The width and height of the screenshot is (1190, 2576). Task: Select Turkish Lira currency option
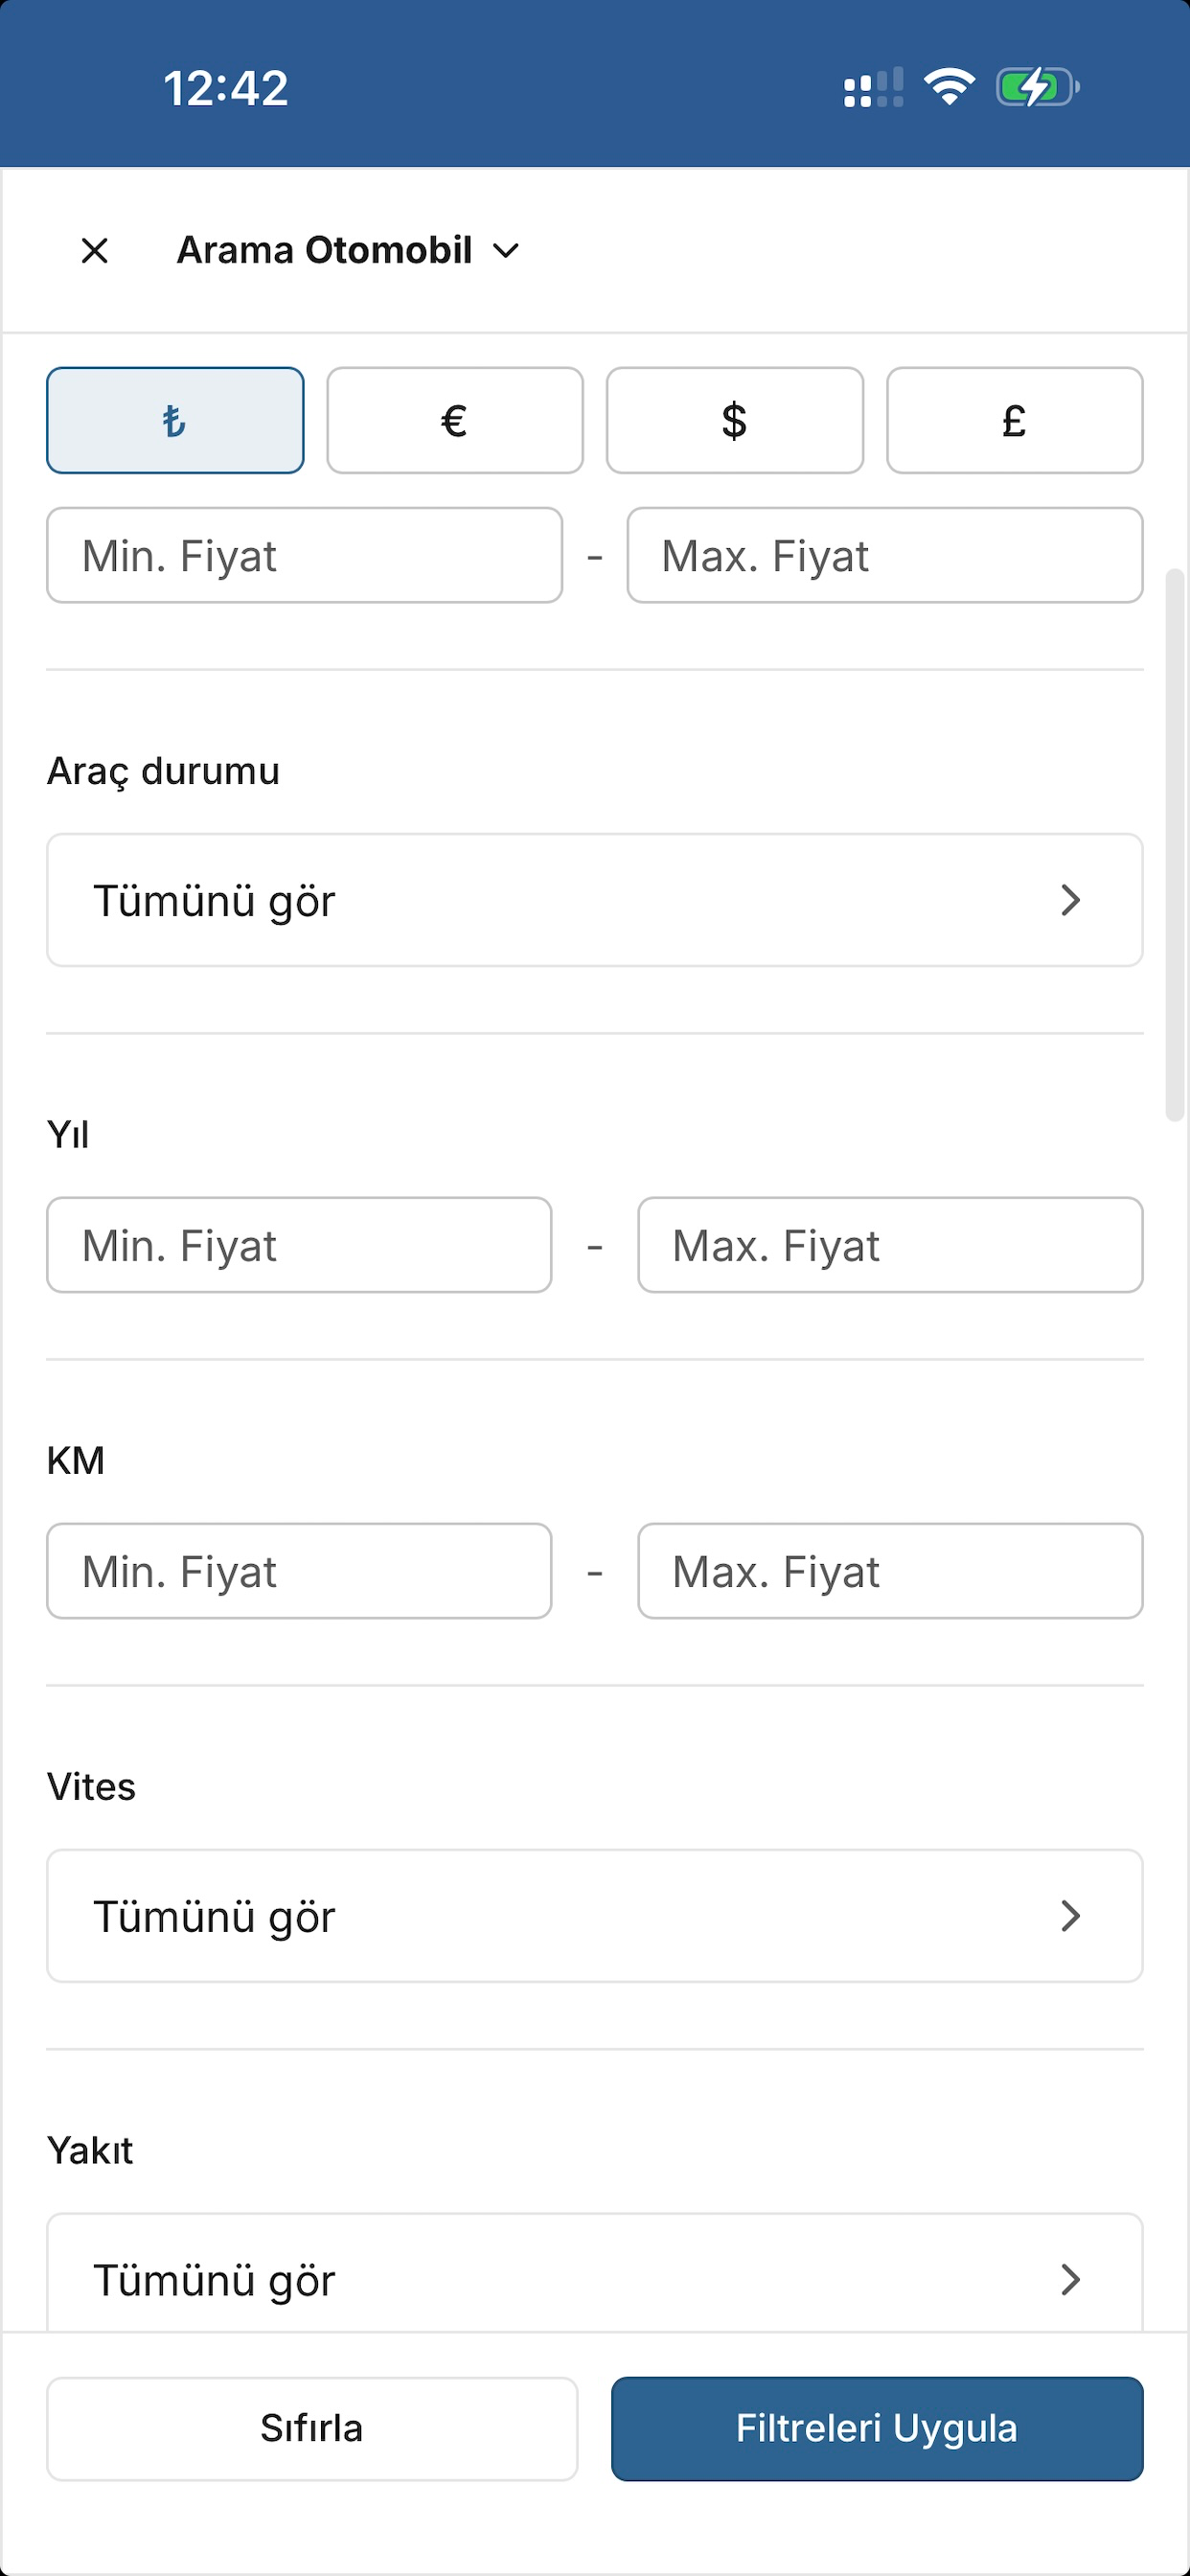pos(175,420)
